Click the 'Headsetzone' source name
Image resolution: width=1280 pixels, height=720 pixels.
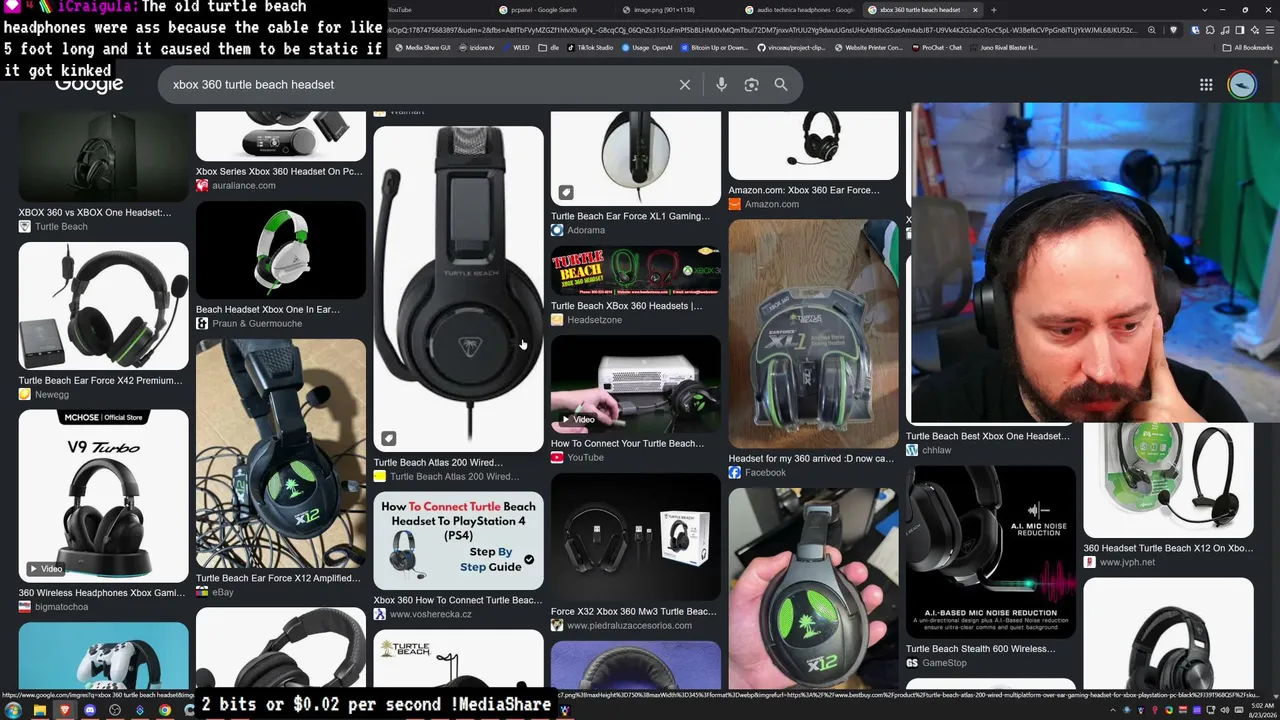point(595,320)
